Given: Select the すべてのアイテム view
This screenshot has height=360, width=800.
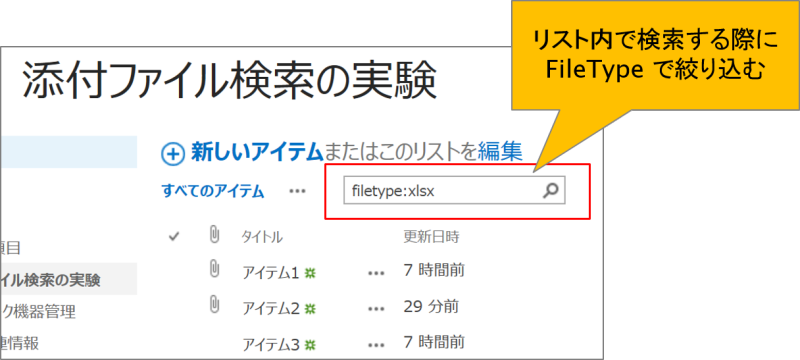Looking at the screenshot, I should tap(213, 191).
